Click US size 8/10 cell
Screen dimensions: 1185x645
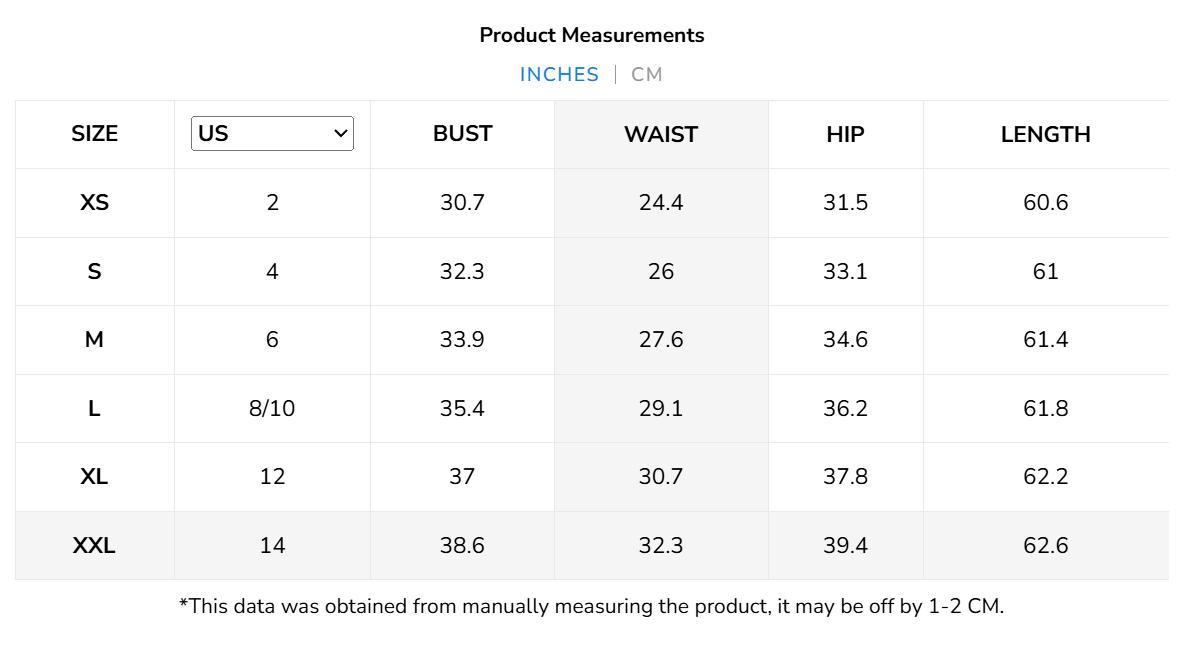tap(272, 409)
